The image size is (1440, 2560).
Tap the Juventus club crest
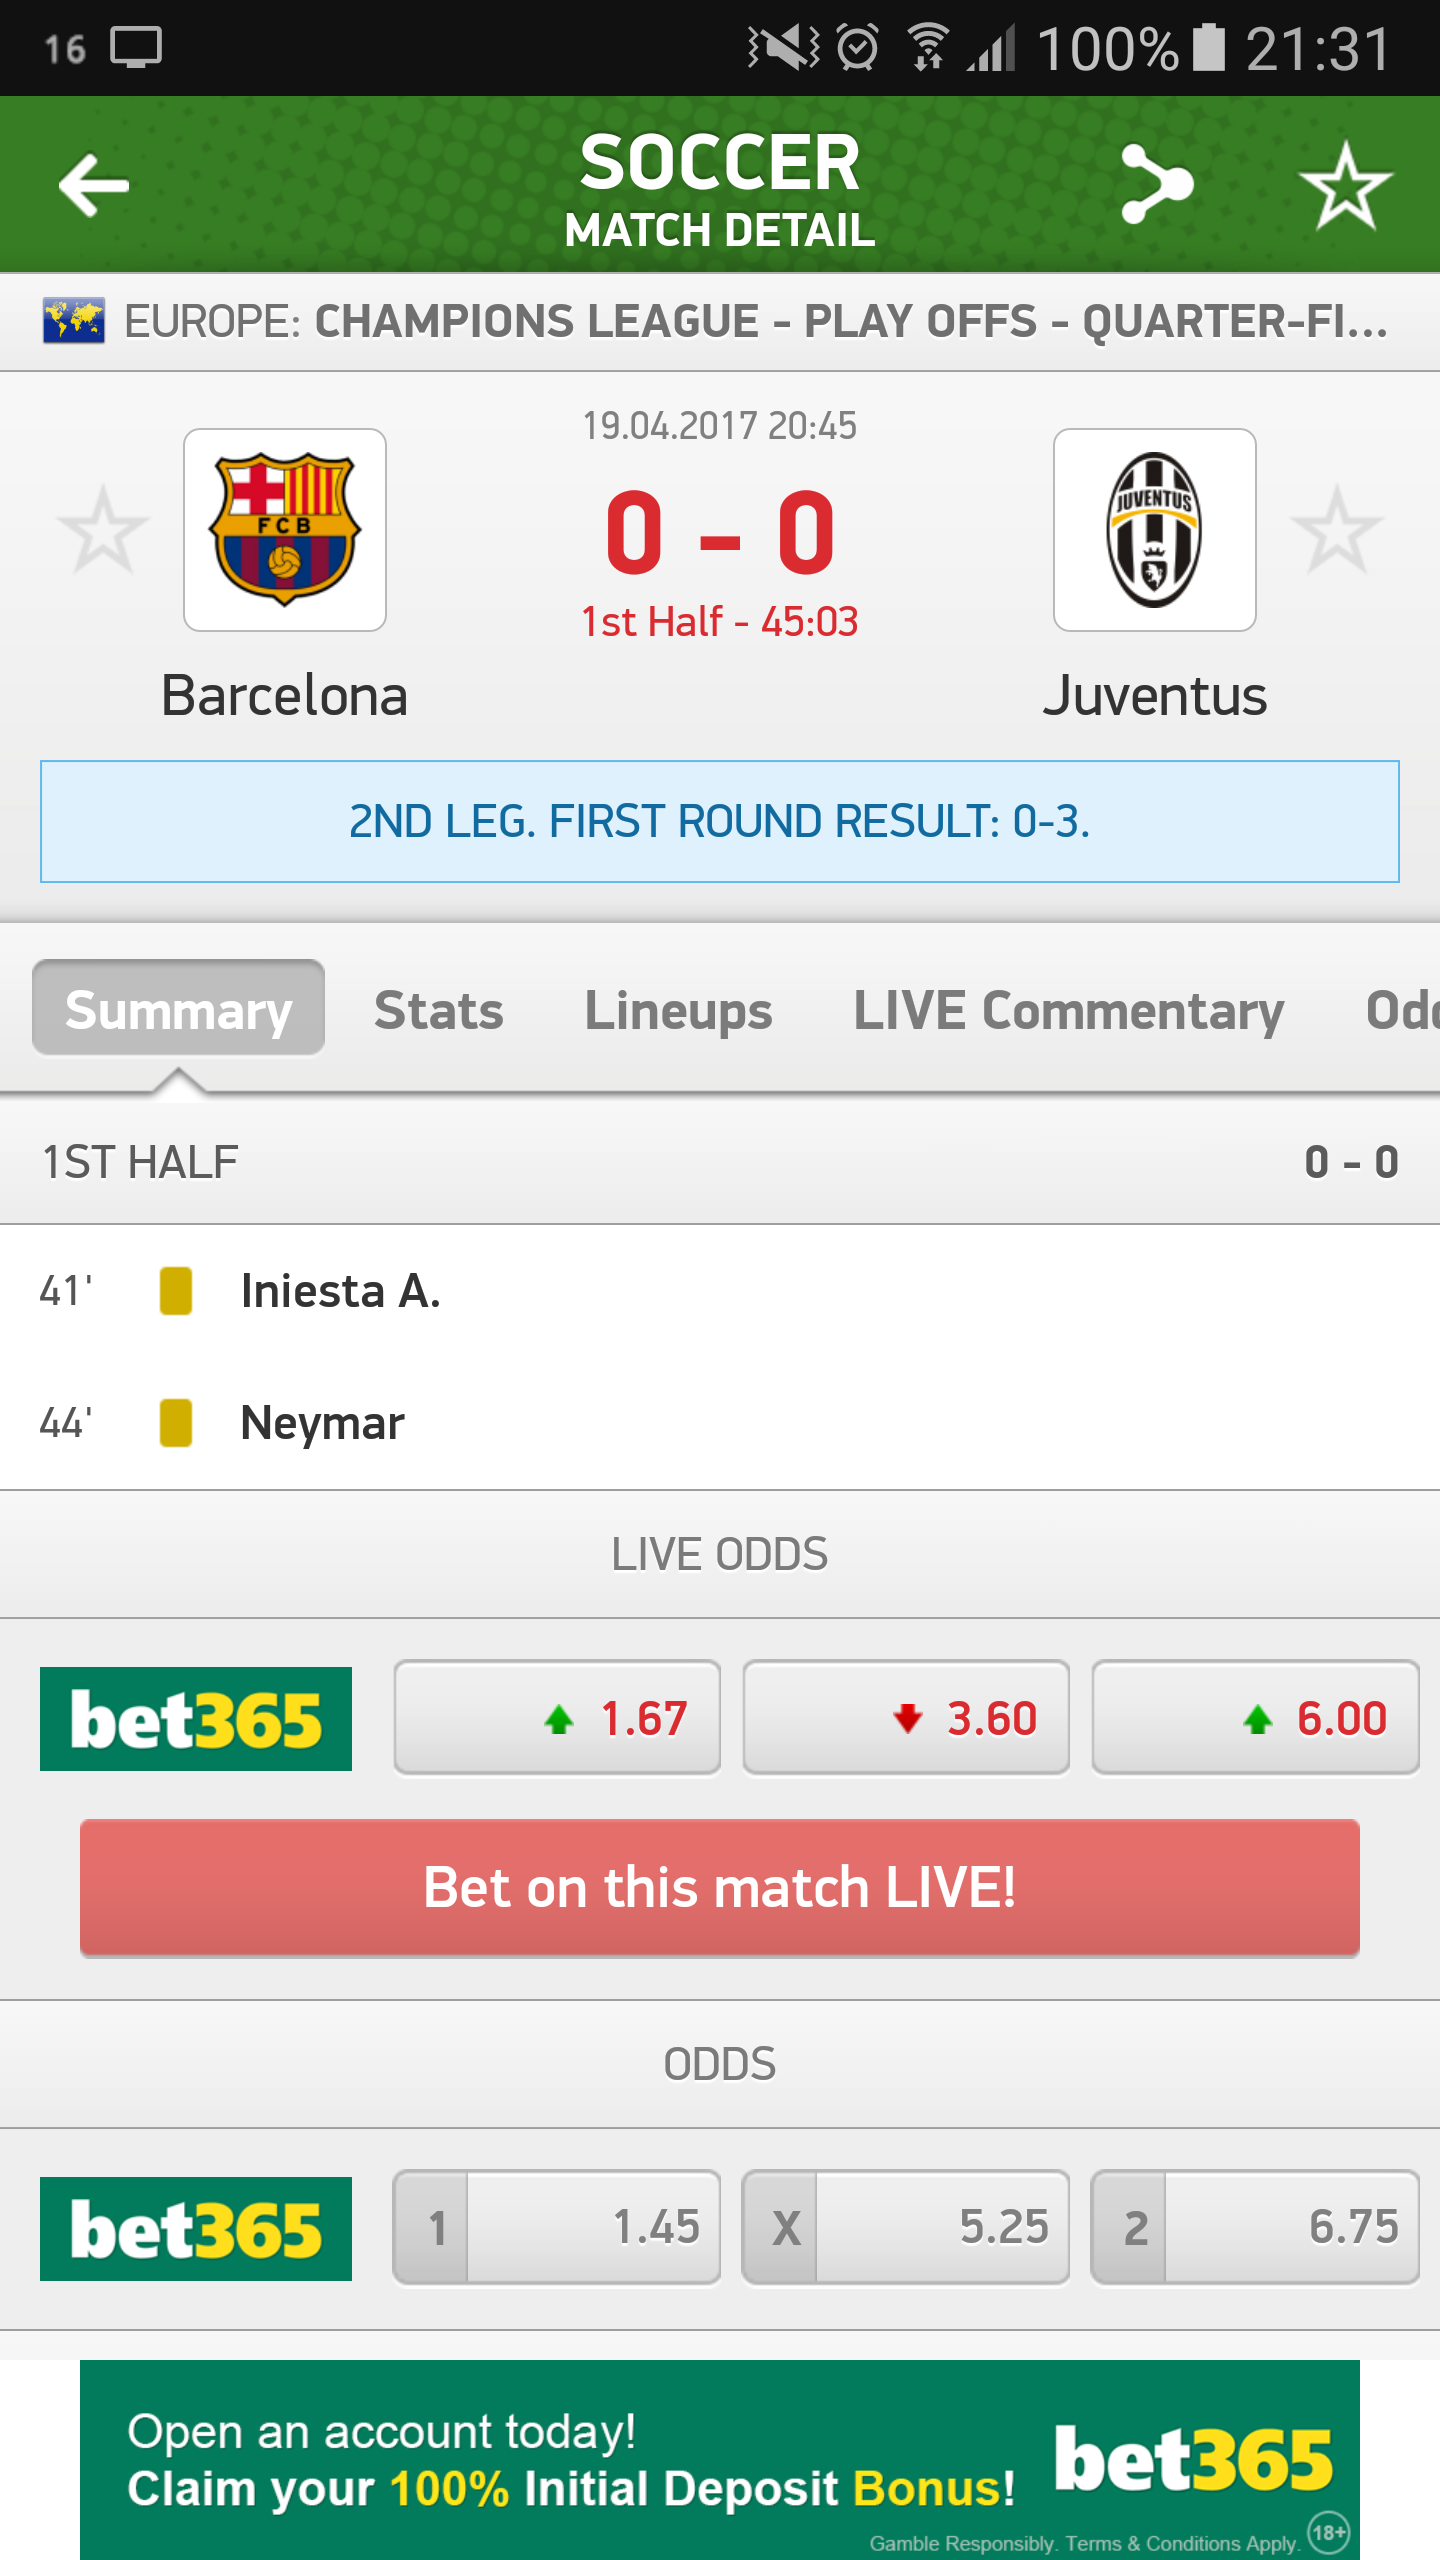tap(1155, 530)
